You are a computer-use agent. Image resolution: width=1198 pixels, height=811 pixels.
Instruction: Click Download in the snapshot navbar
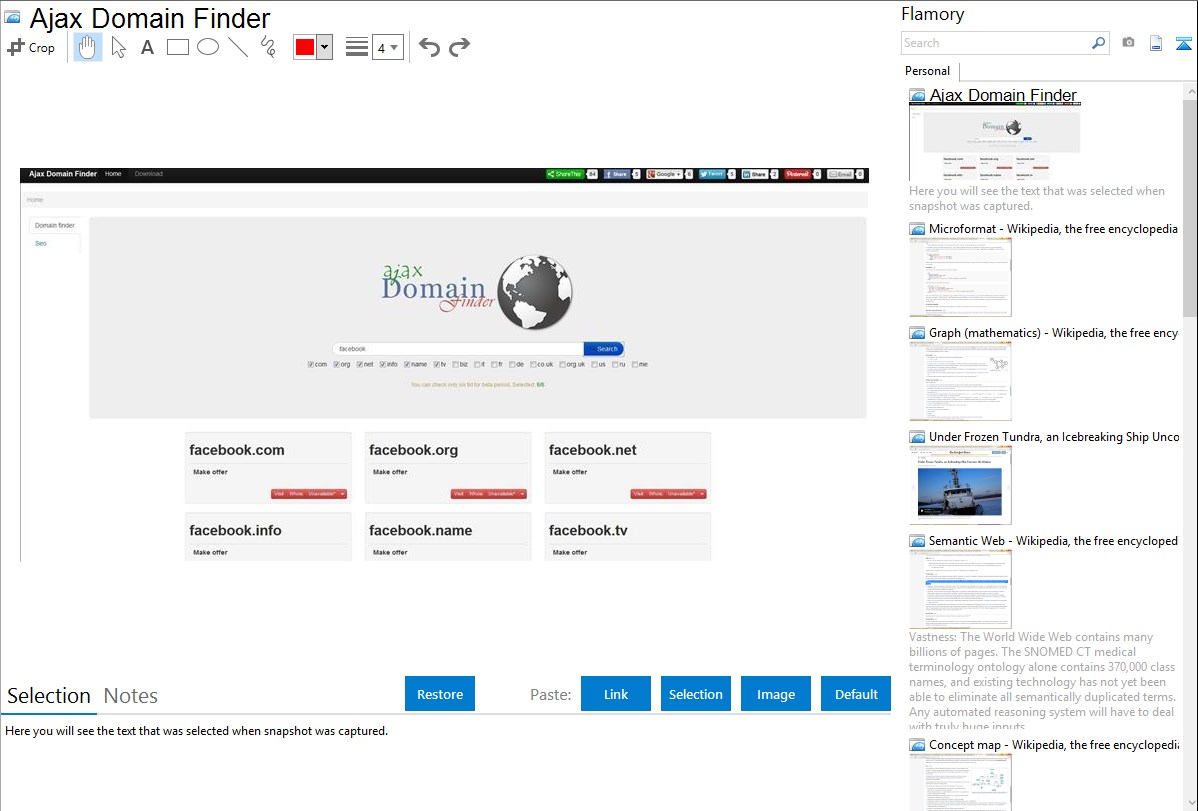coord(149,174)
